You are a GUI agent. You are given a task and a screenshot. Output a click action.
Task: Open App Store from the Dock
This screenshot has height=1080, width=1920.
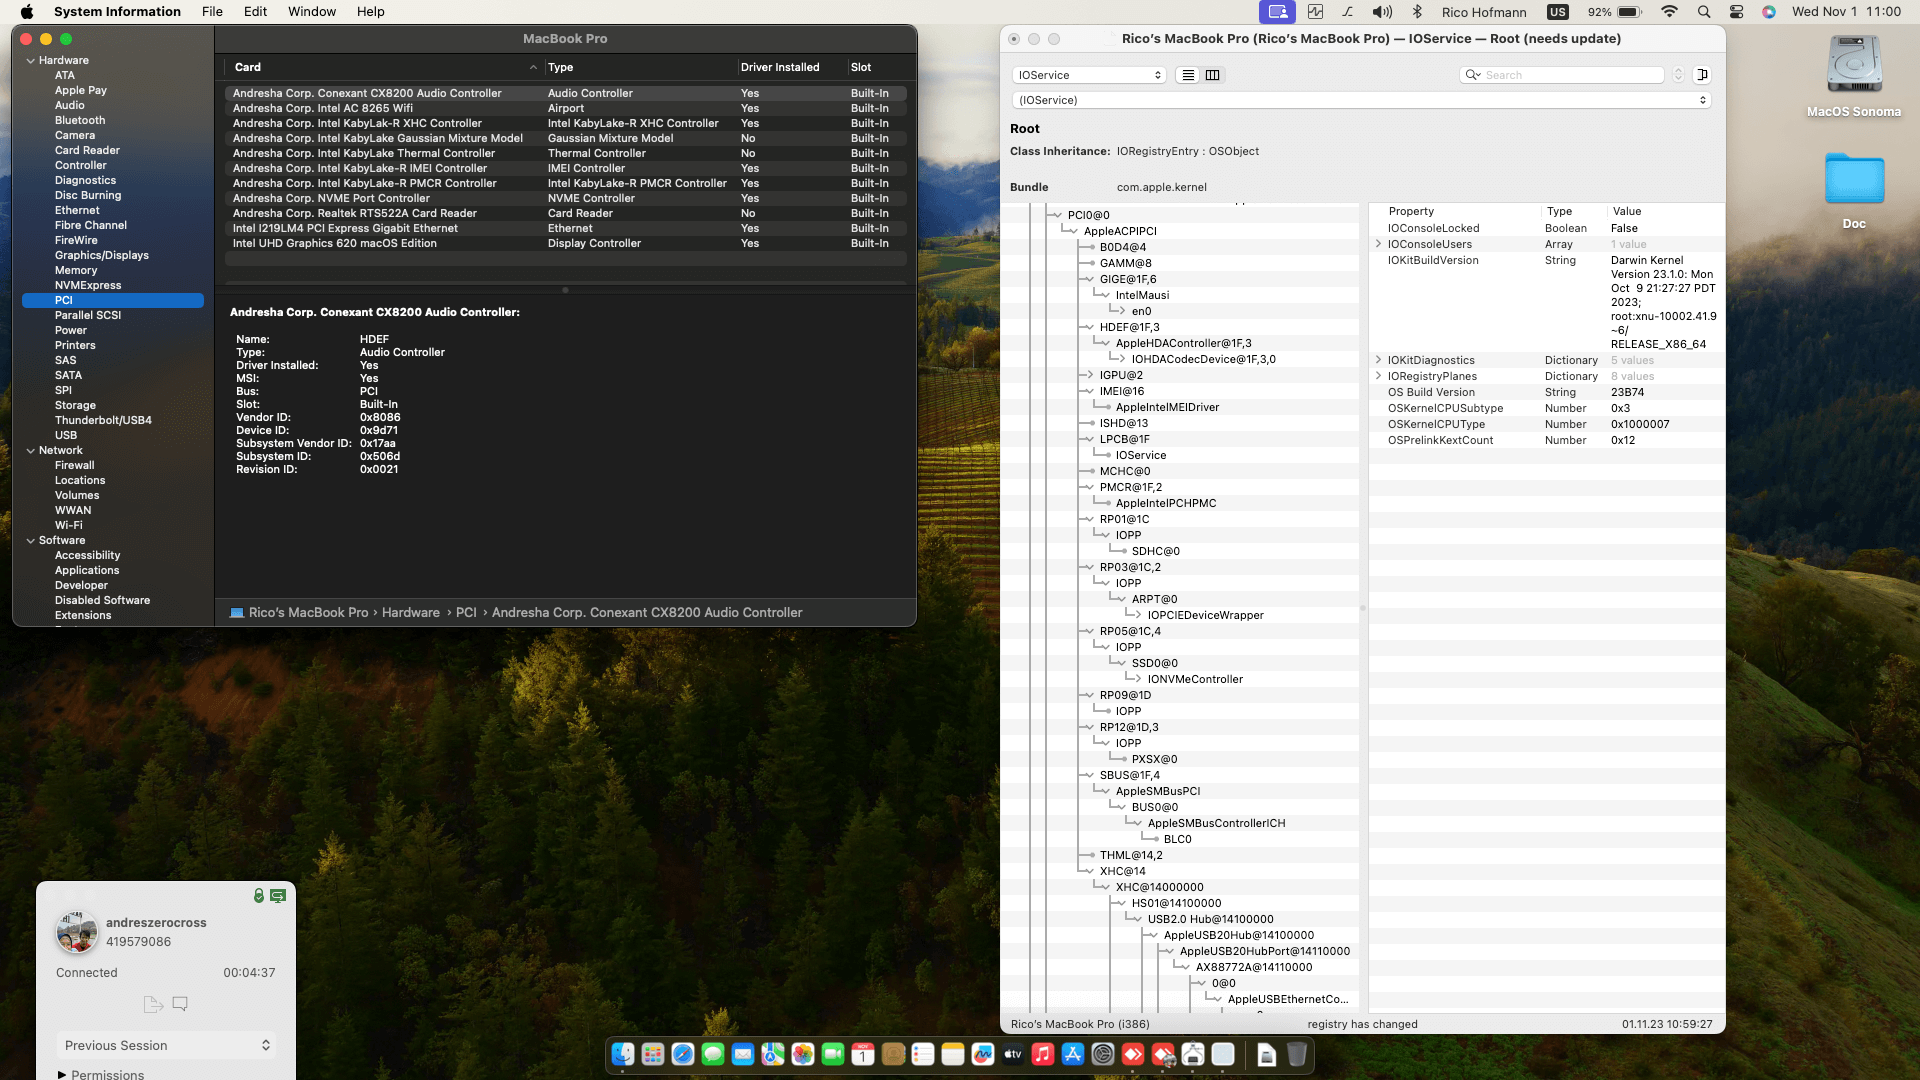(1073, 1054)
